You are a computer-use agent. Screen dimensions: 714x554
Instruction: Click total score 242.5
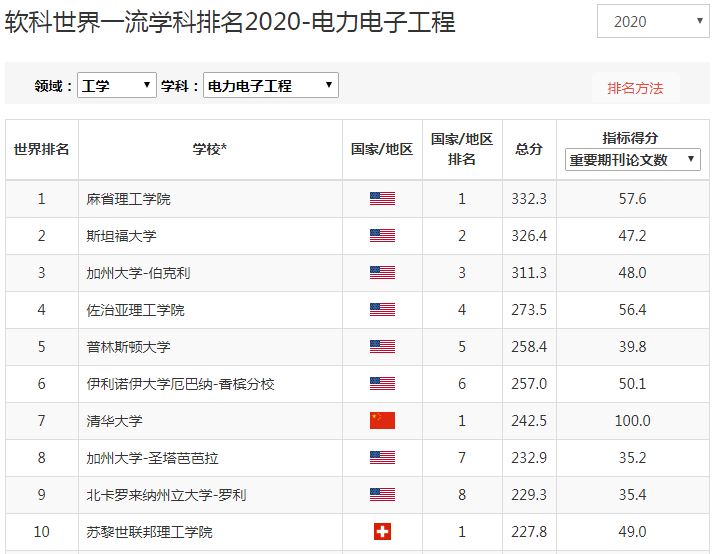tap(529, 421)
